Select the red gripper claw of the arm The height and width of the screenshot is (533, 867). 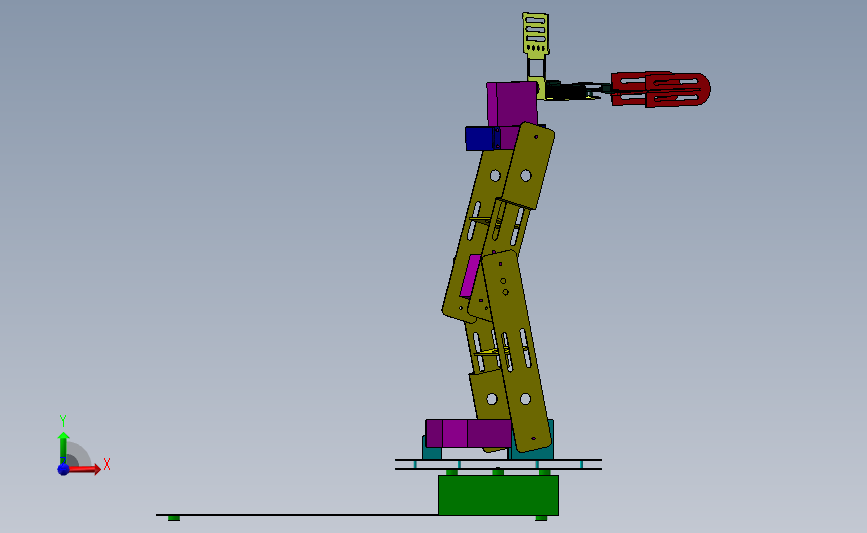coord(660,88)
